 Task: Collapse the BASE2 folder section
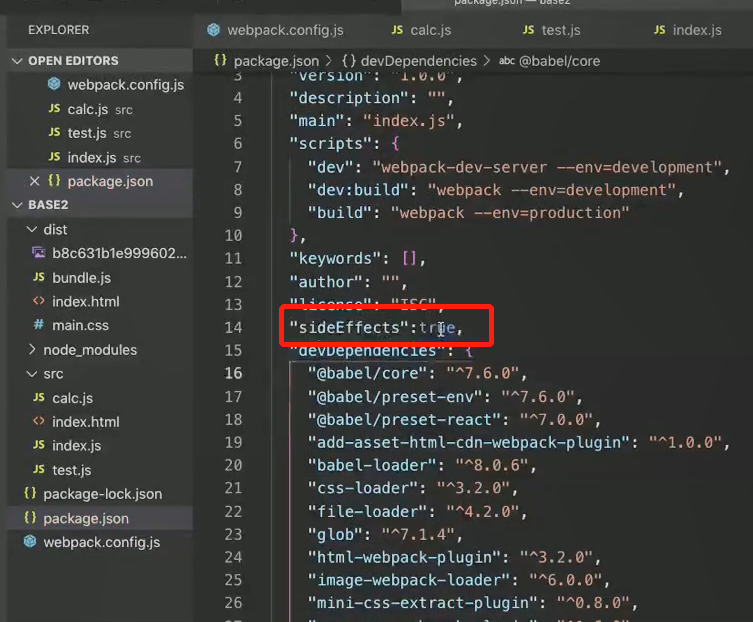coord(17,205)
